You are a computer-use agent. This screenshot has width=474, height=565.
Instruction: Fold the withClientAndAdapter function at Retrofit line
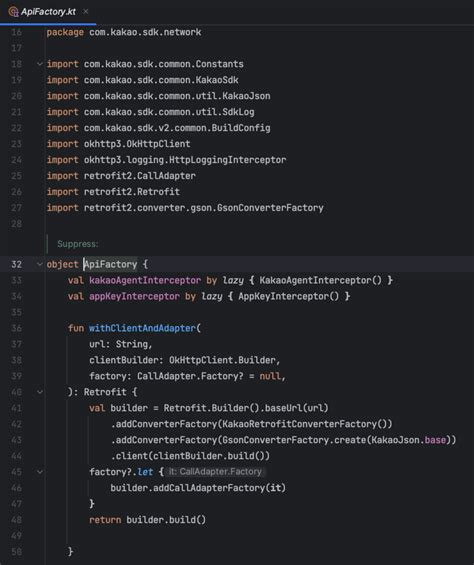(40, 392)
